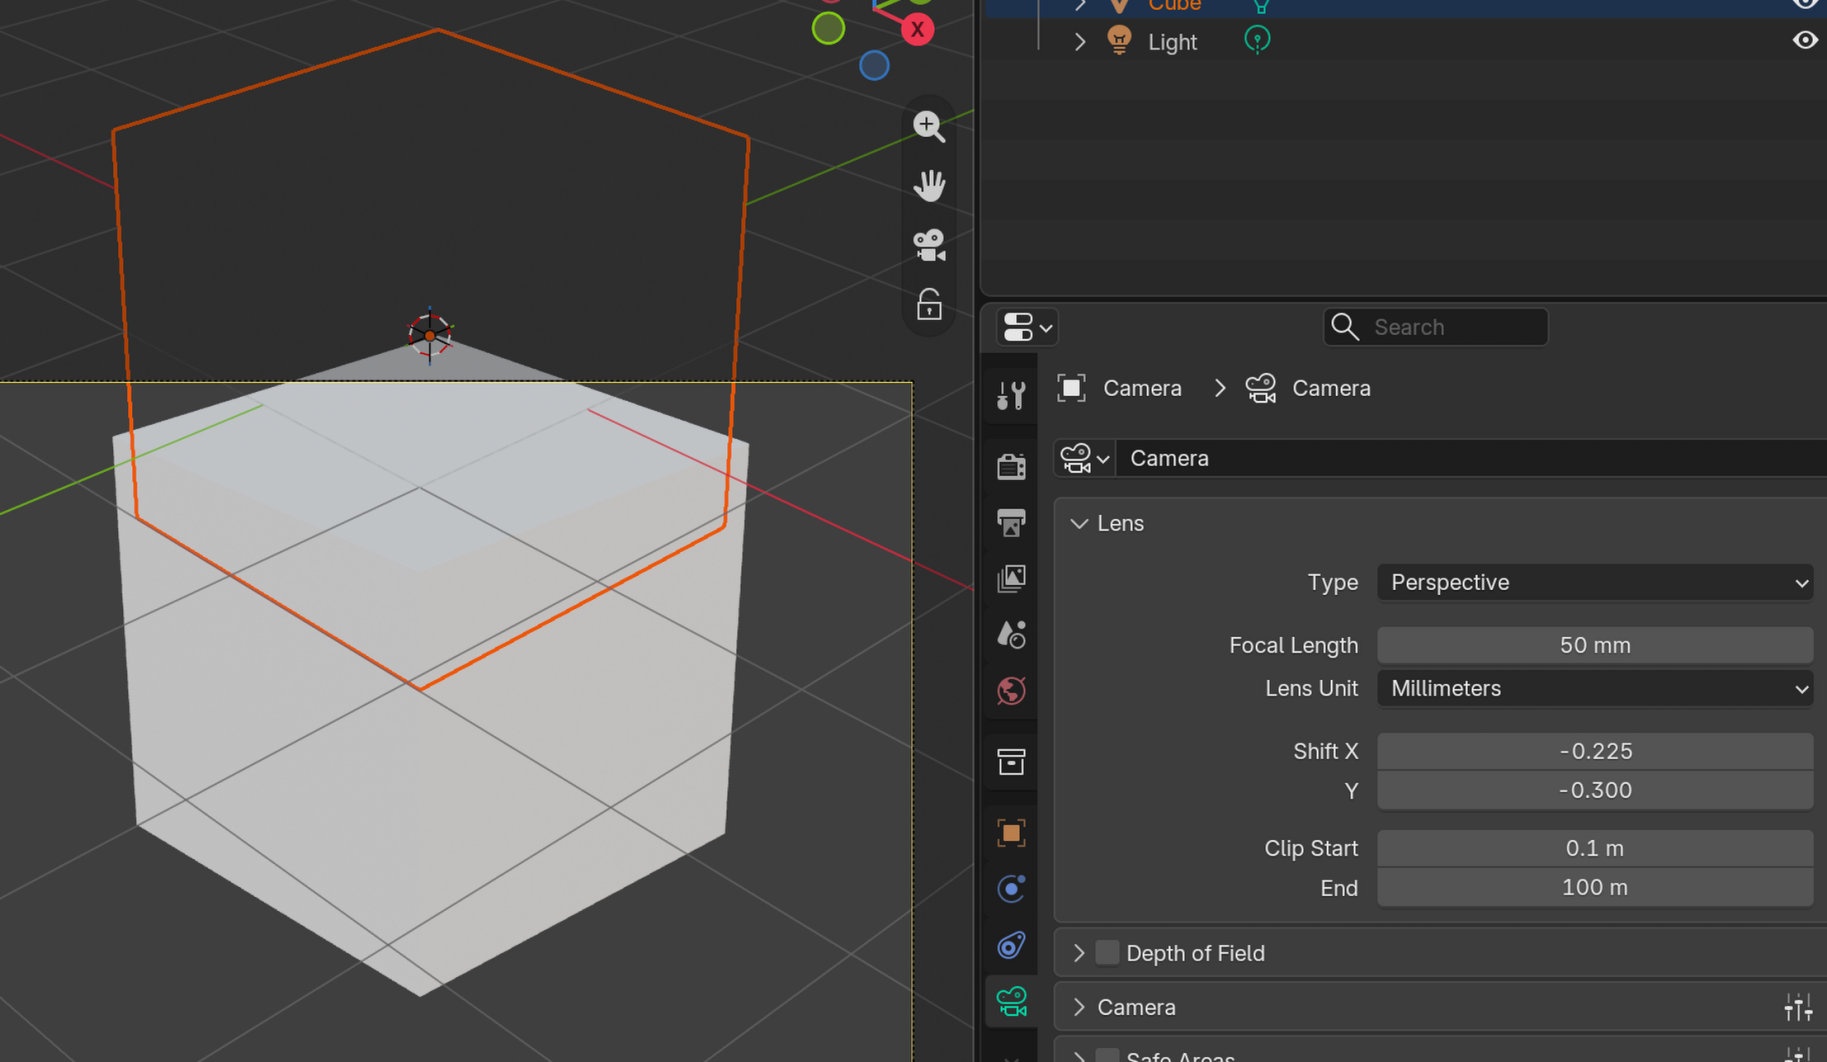1827x1062 pixels.
Task: Click the lock camera to view icon
Action: point(929,304)
